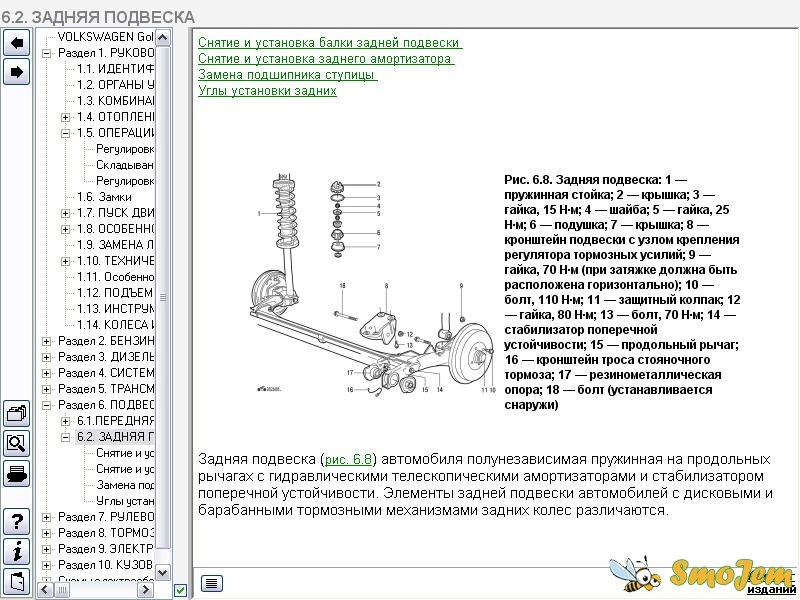Toggle the green checkbox under the tree
The height and width of the screenshot is (600, 800).
point(180,590)
